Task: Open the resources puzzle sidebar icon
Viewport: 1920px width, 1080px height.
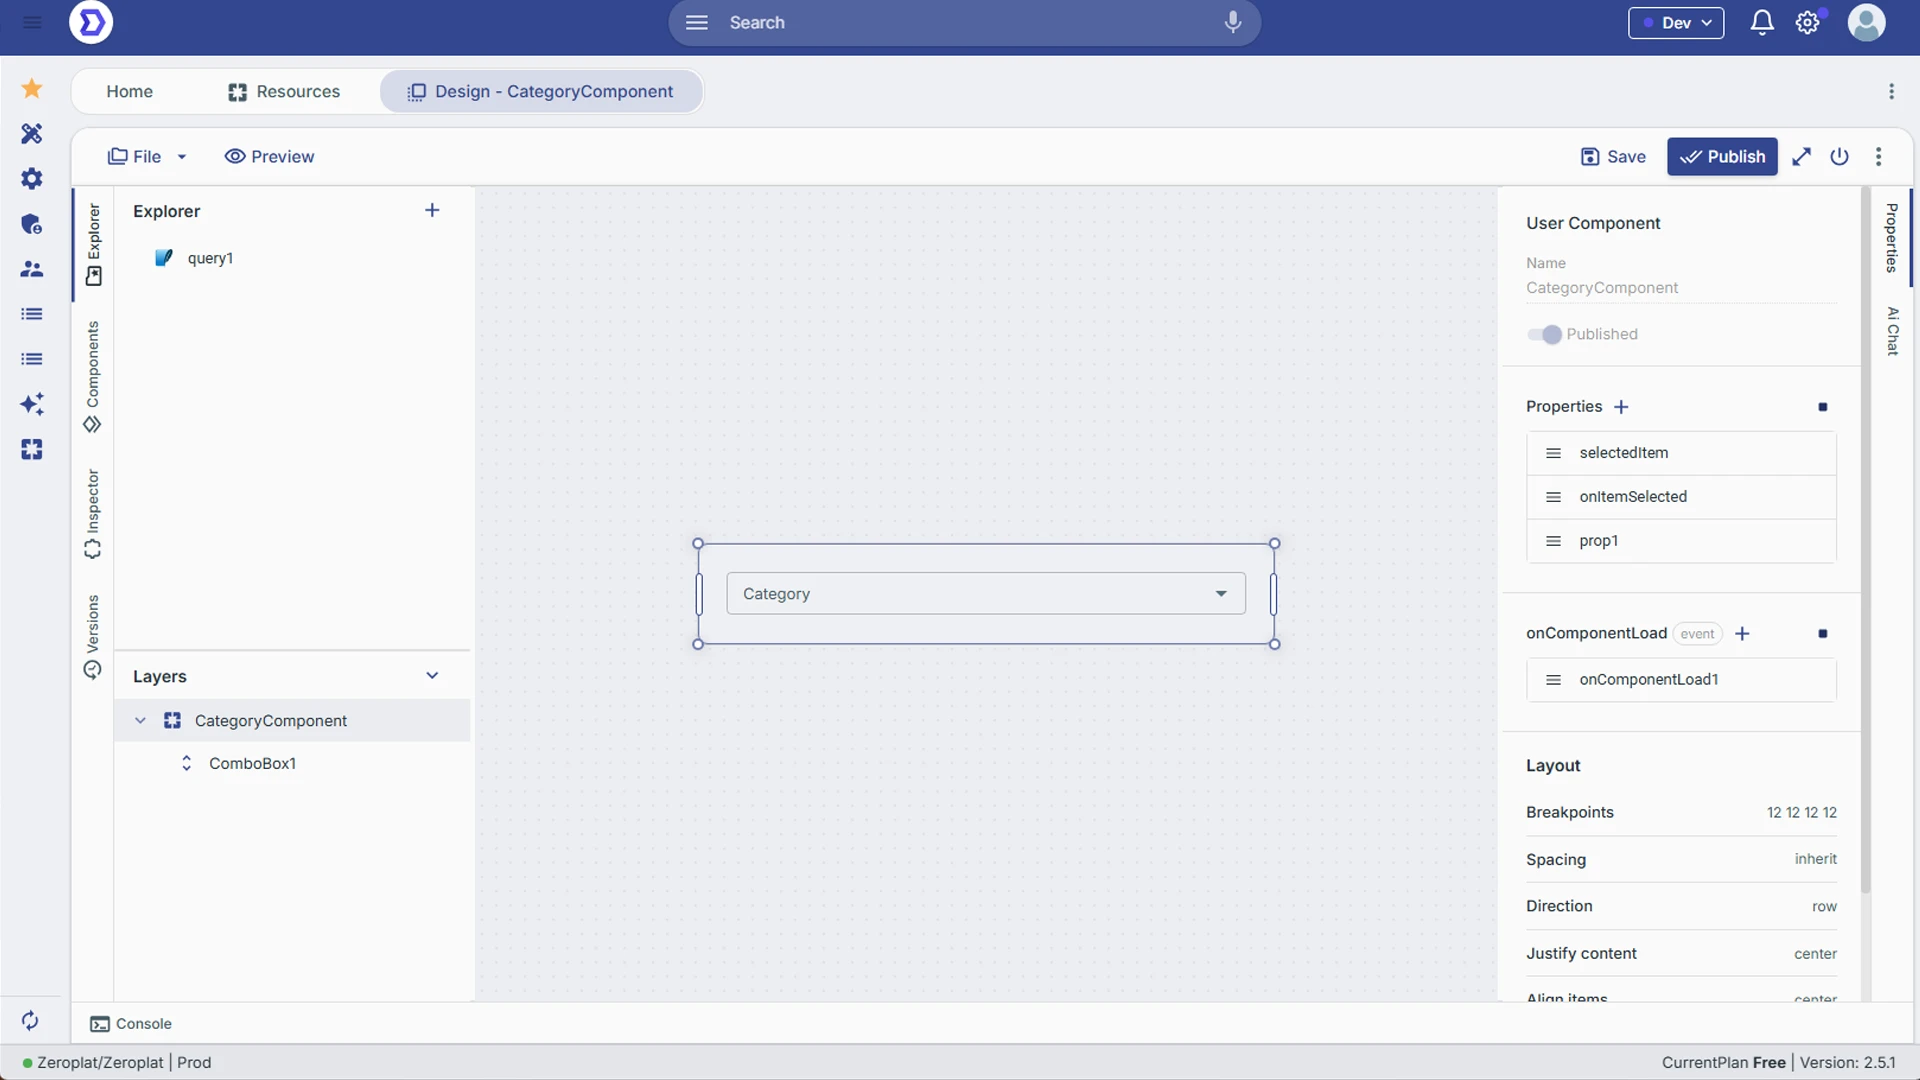Action: click(x=32, y=449)
